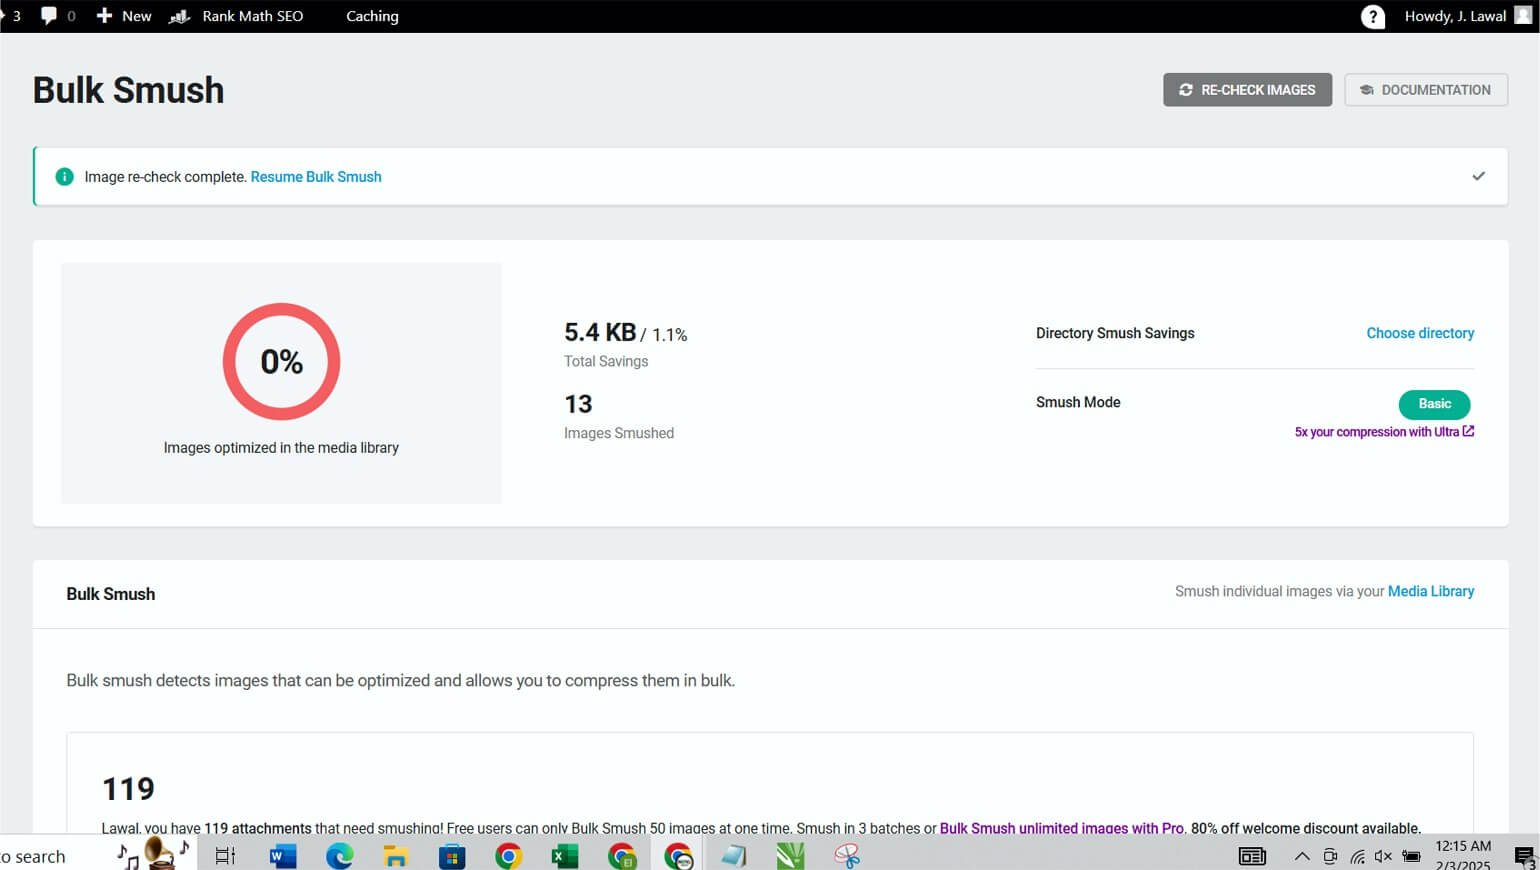Click the Resume Bulk Smush link
This screenshot has height=870, width=1540.
point(316,177)
